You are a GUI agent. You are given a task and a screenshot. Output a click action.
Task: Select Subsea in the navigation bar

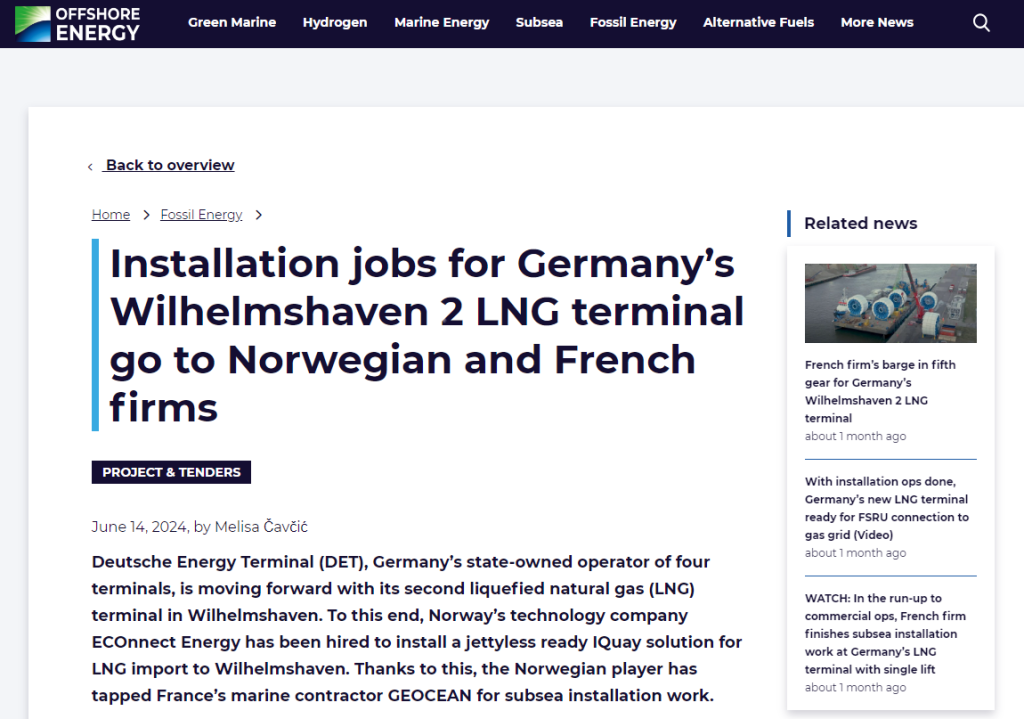(x=539, y=22)
